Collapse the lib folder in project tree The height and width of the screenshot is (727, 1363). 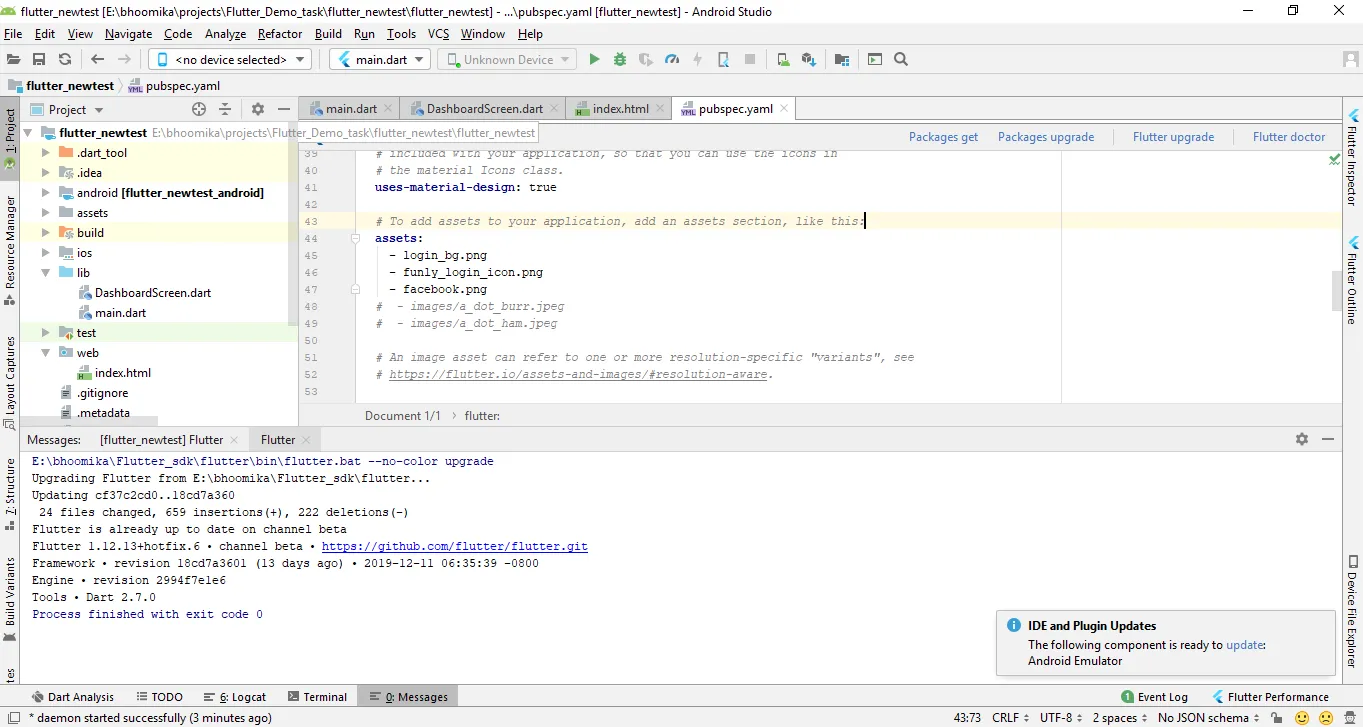tap(46, 273)
